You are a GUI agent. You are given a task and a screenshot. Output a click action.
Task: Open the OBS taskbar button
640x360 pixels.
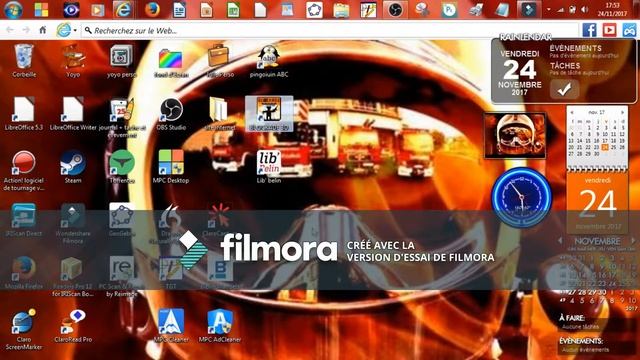(395, 10)
